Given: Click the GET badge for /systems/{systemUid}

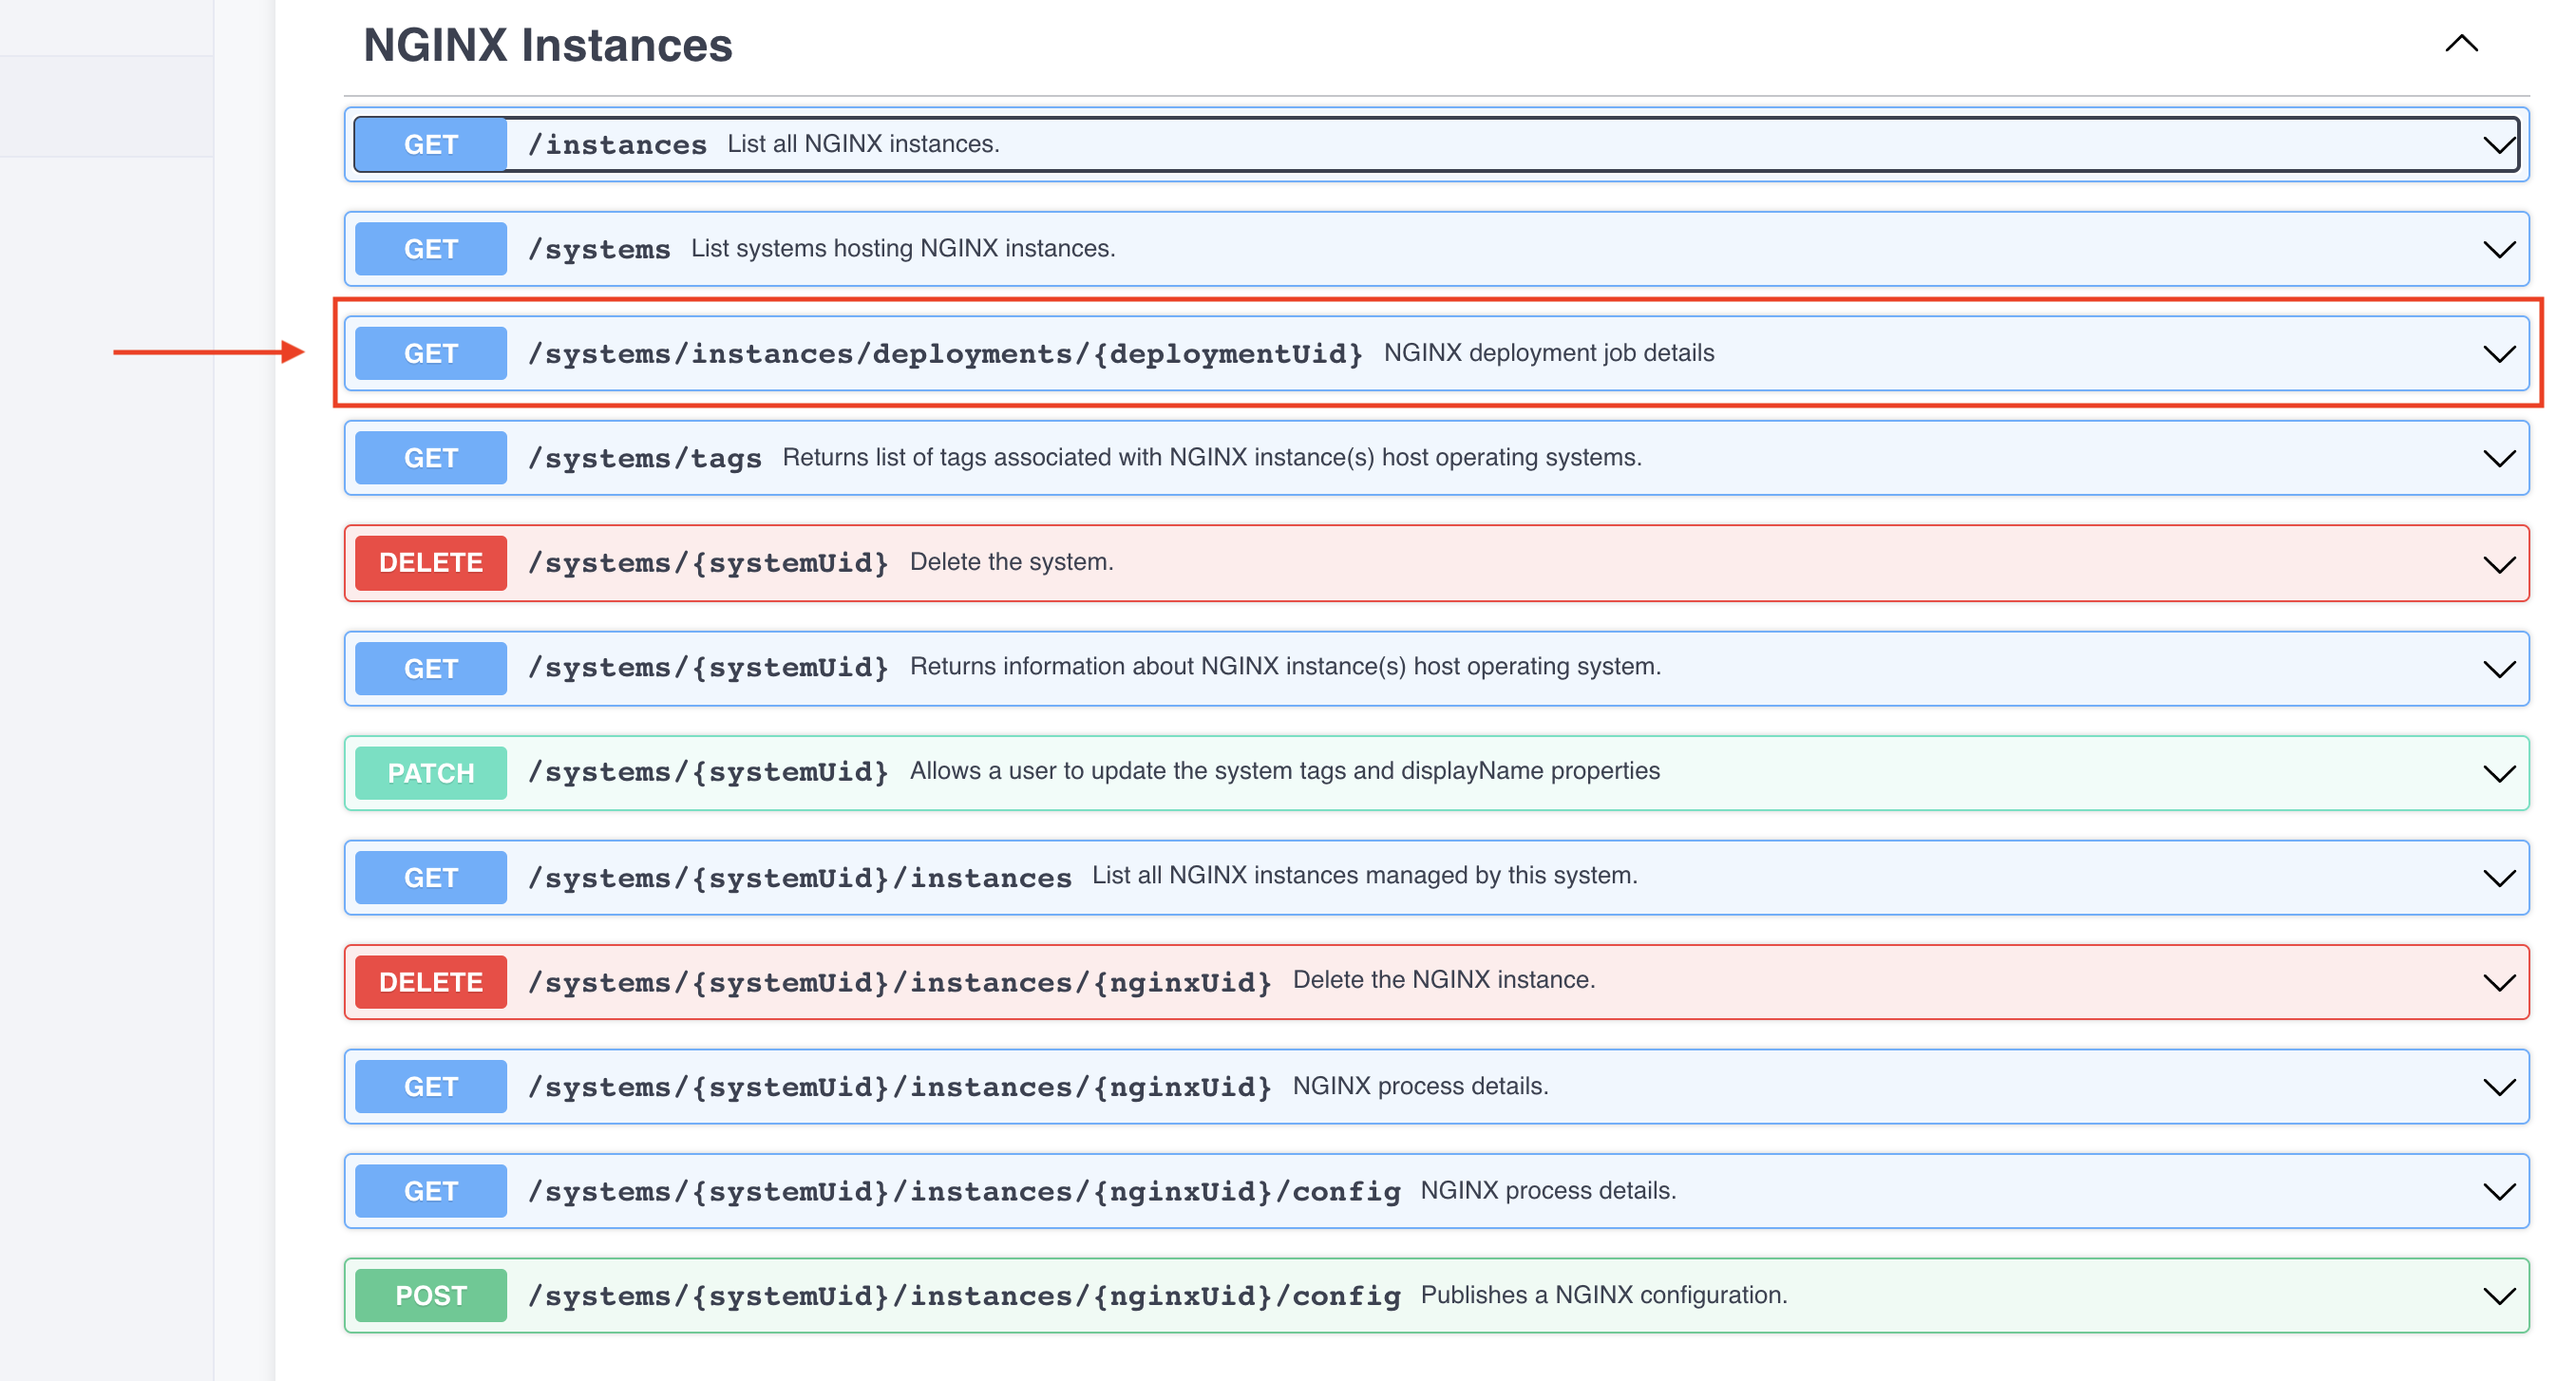Looking at the screenshot, I should coord(431,668).
